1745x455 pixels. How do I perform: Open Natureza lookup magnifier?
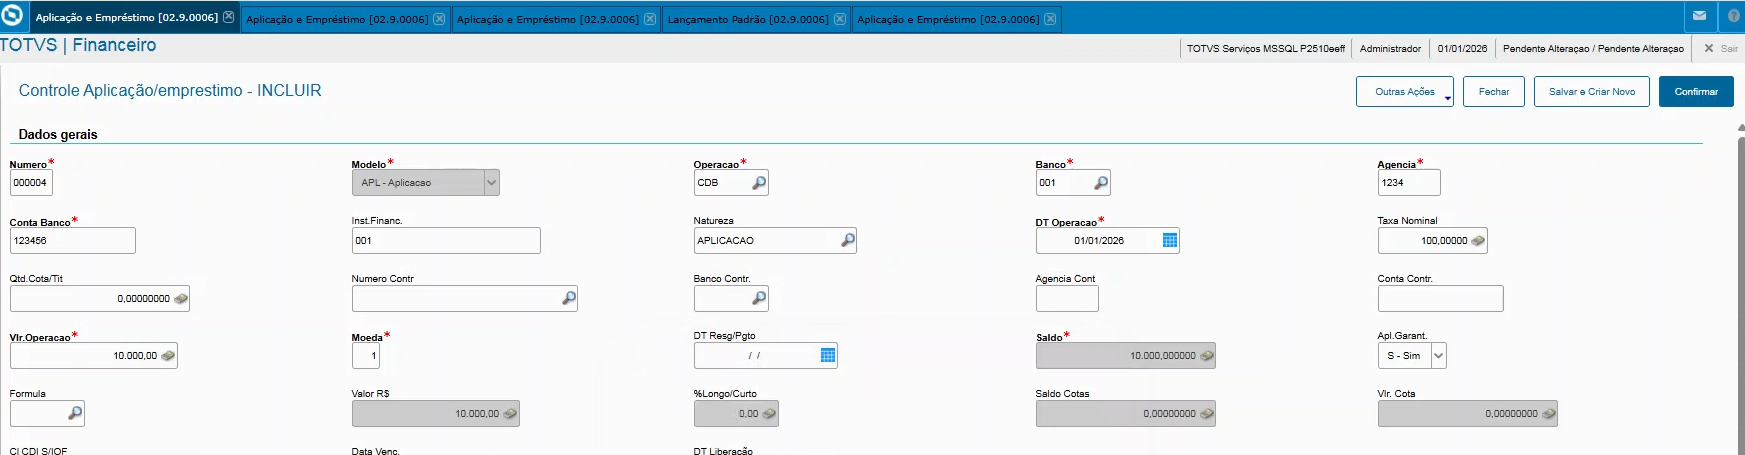(848, 240)
